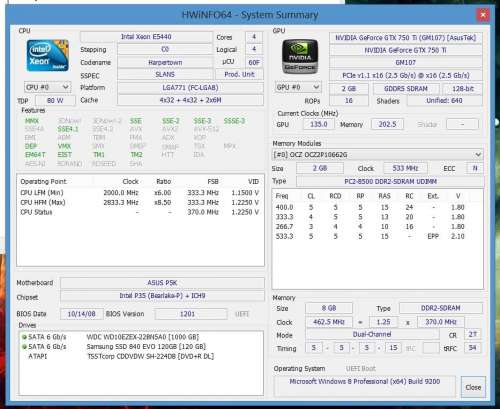The width and height of the screenshot is (500, 409).
Task: Click the PC2-8500 DDR2-SDRAM UDIMM type field
Action: 390,182
